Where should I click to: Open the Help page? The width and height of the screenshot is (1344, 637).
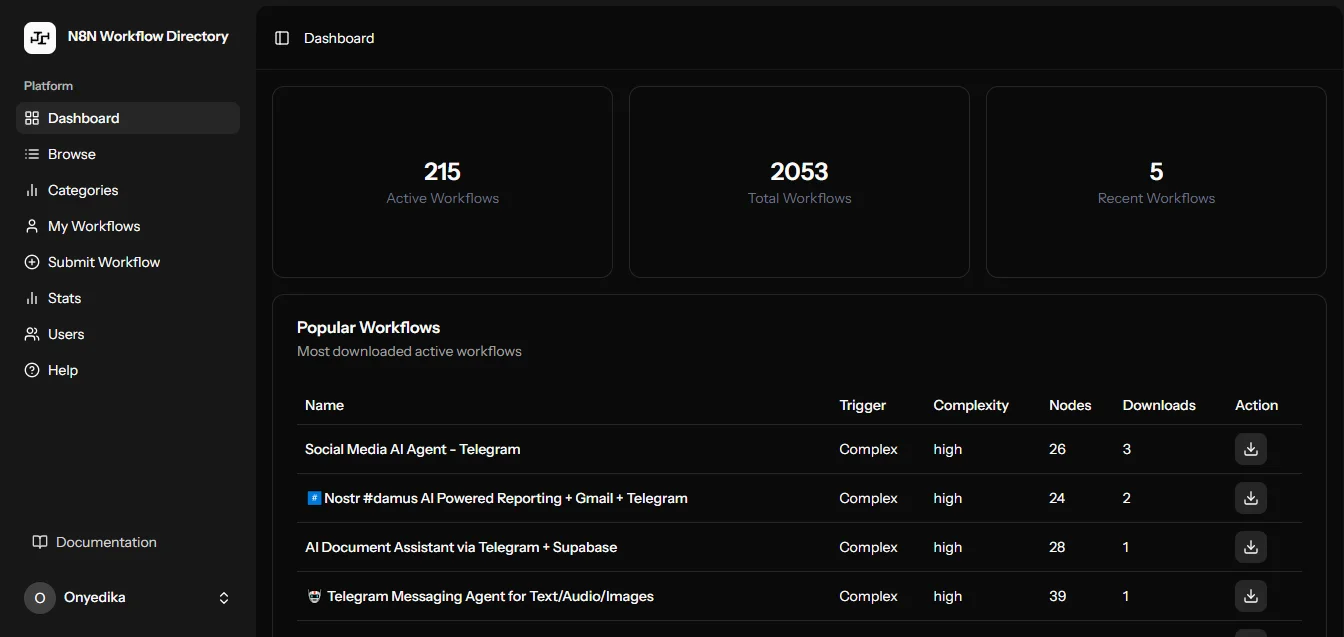(128, 370)
